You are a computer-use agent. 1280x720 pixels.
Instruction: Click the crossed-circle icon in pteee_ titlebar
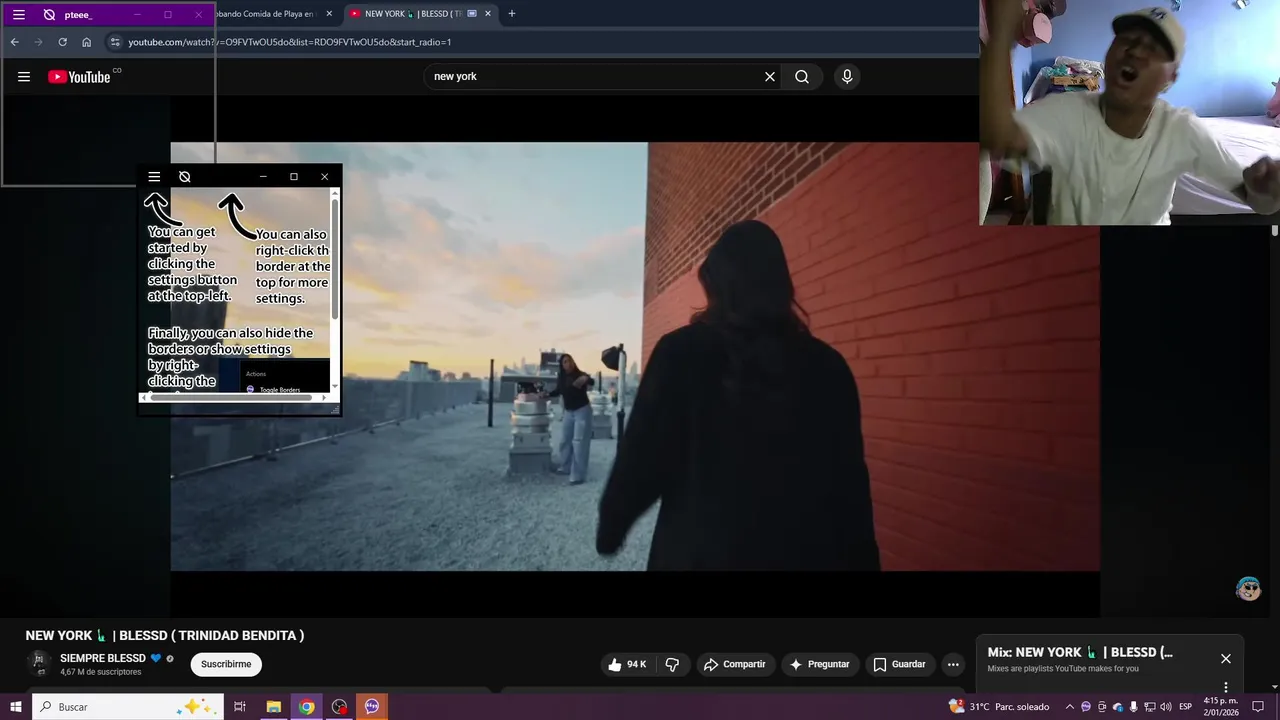(x=49, y=15)
